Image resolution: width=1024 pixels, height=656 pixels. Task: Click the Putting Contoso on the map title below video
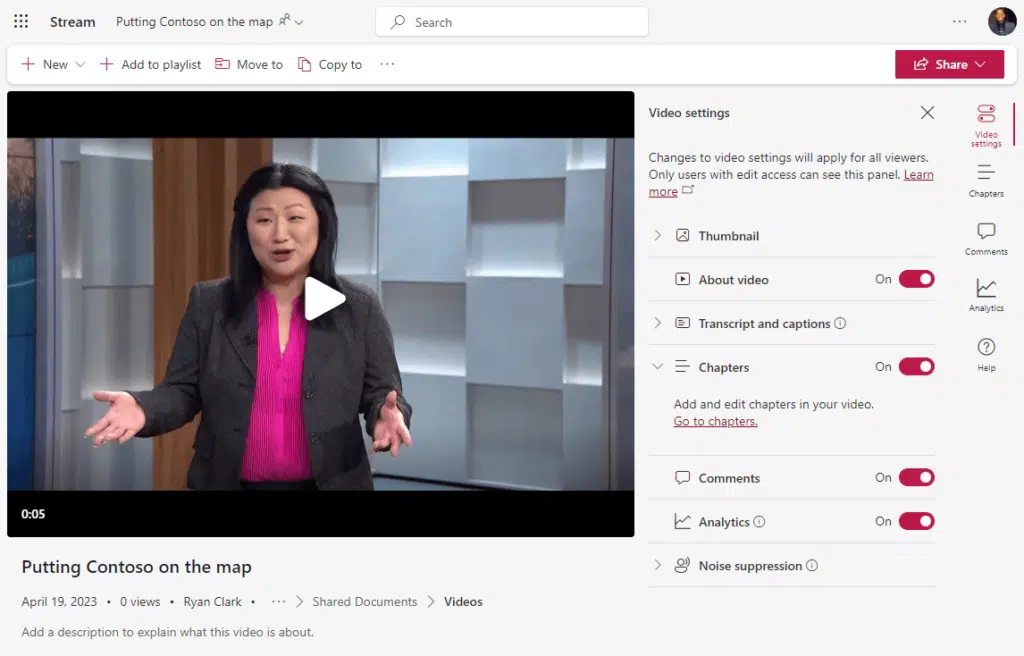136,567
